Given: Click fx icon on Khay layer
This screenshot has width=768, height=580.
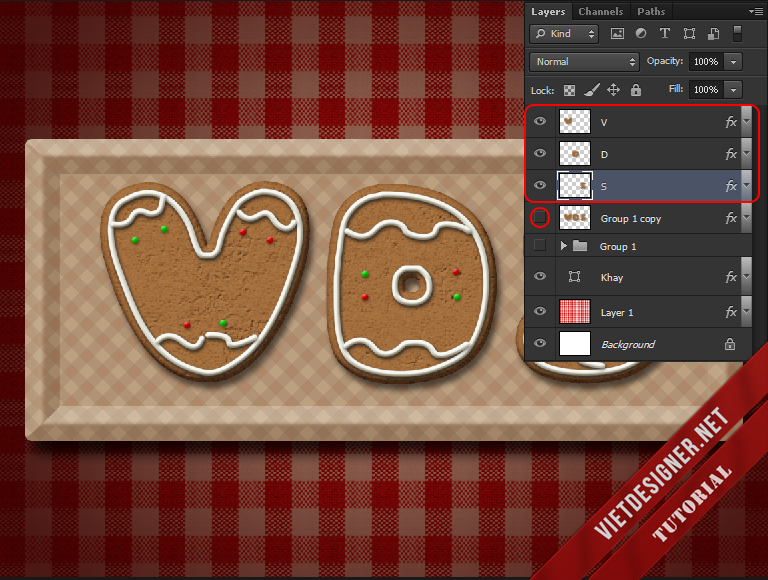Looking at the screenshot, I should click(x=731, y=277).
